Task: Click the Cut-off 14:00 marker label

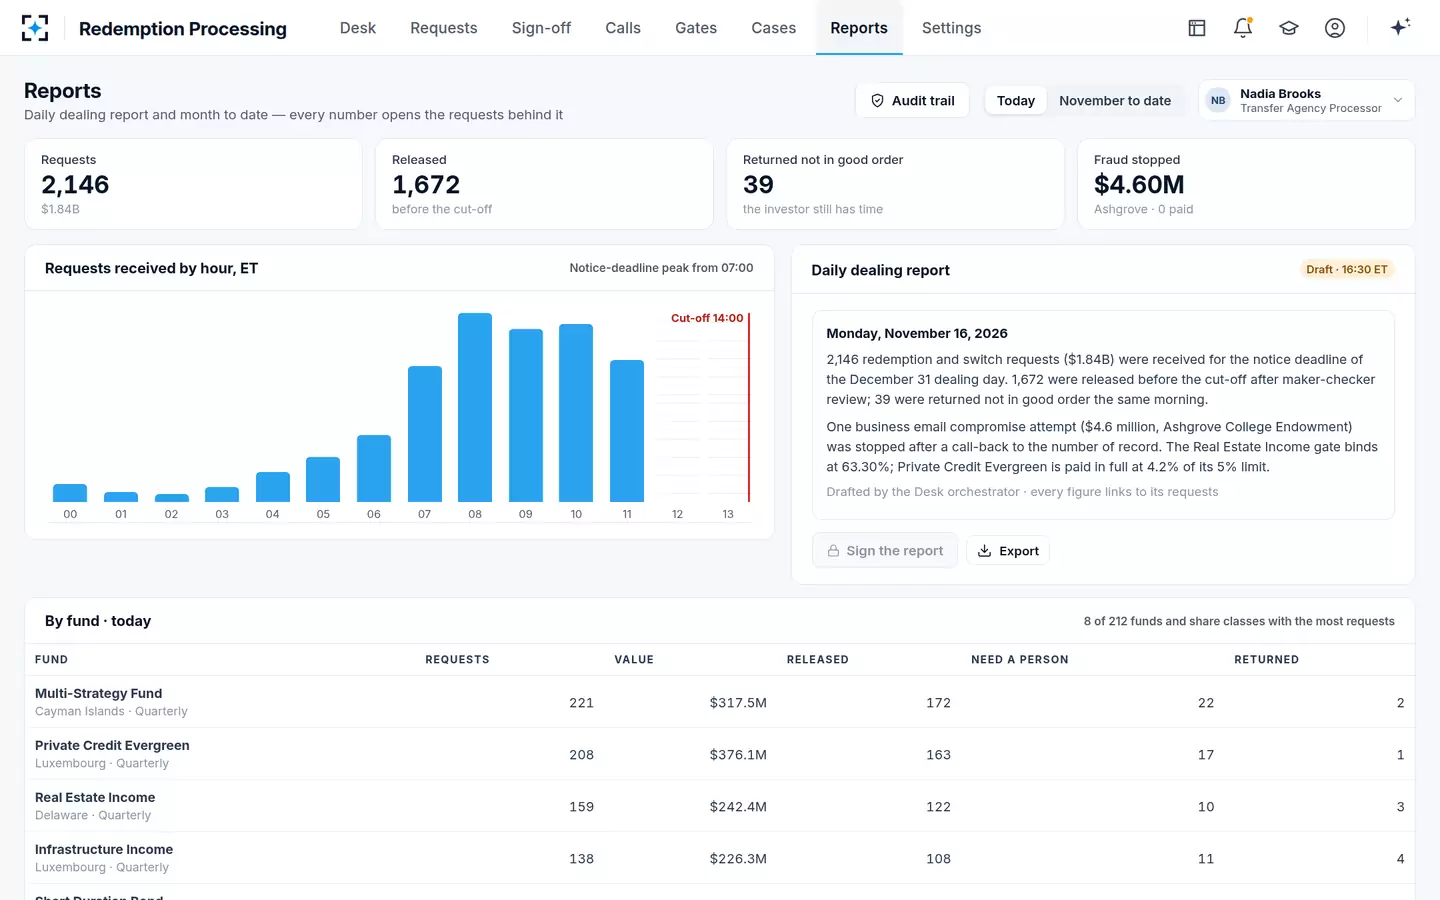Action: pyautogui.click(x=707, y=318)
